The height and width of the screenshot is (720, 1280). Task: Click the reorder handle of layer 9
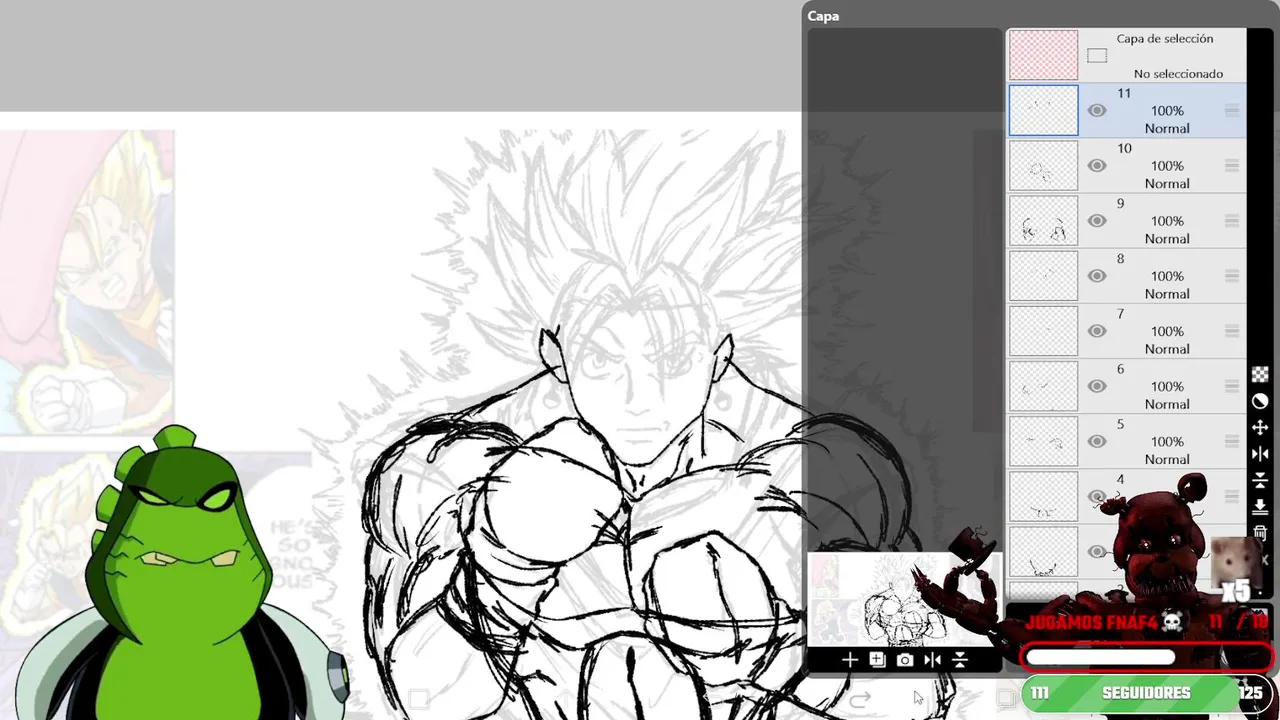(1232, 221)
